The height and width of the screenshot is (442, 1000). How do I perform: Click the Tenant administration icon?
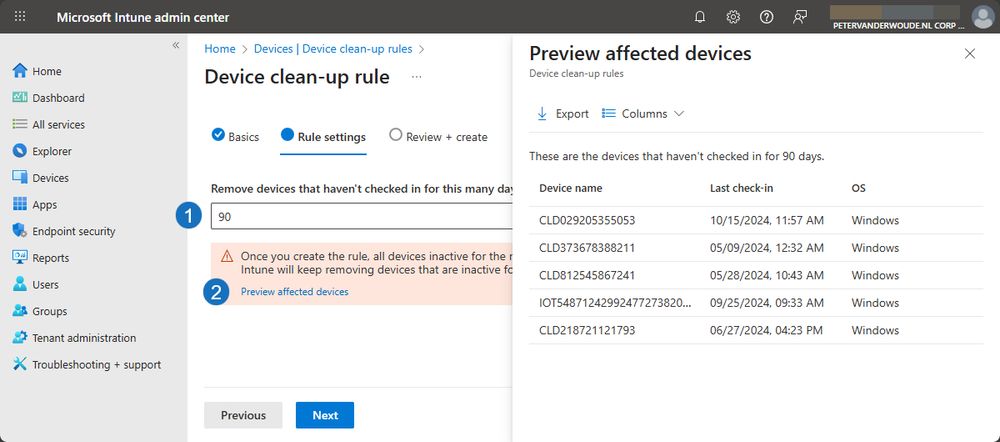click(20, 338)
